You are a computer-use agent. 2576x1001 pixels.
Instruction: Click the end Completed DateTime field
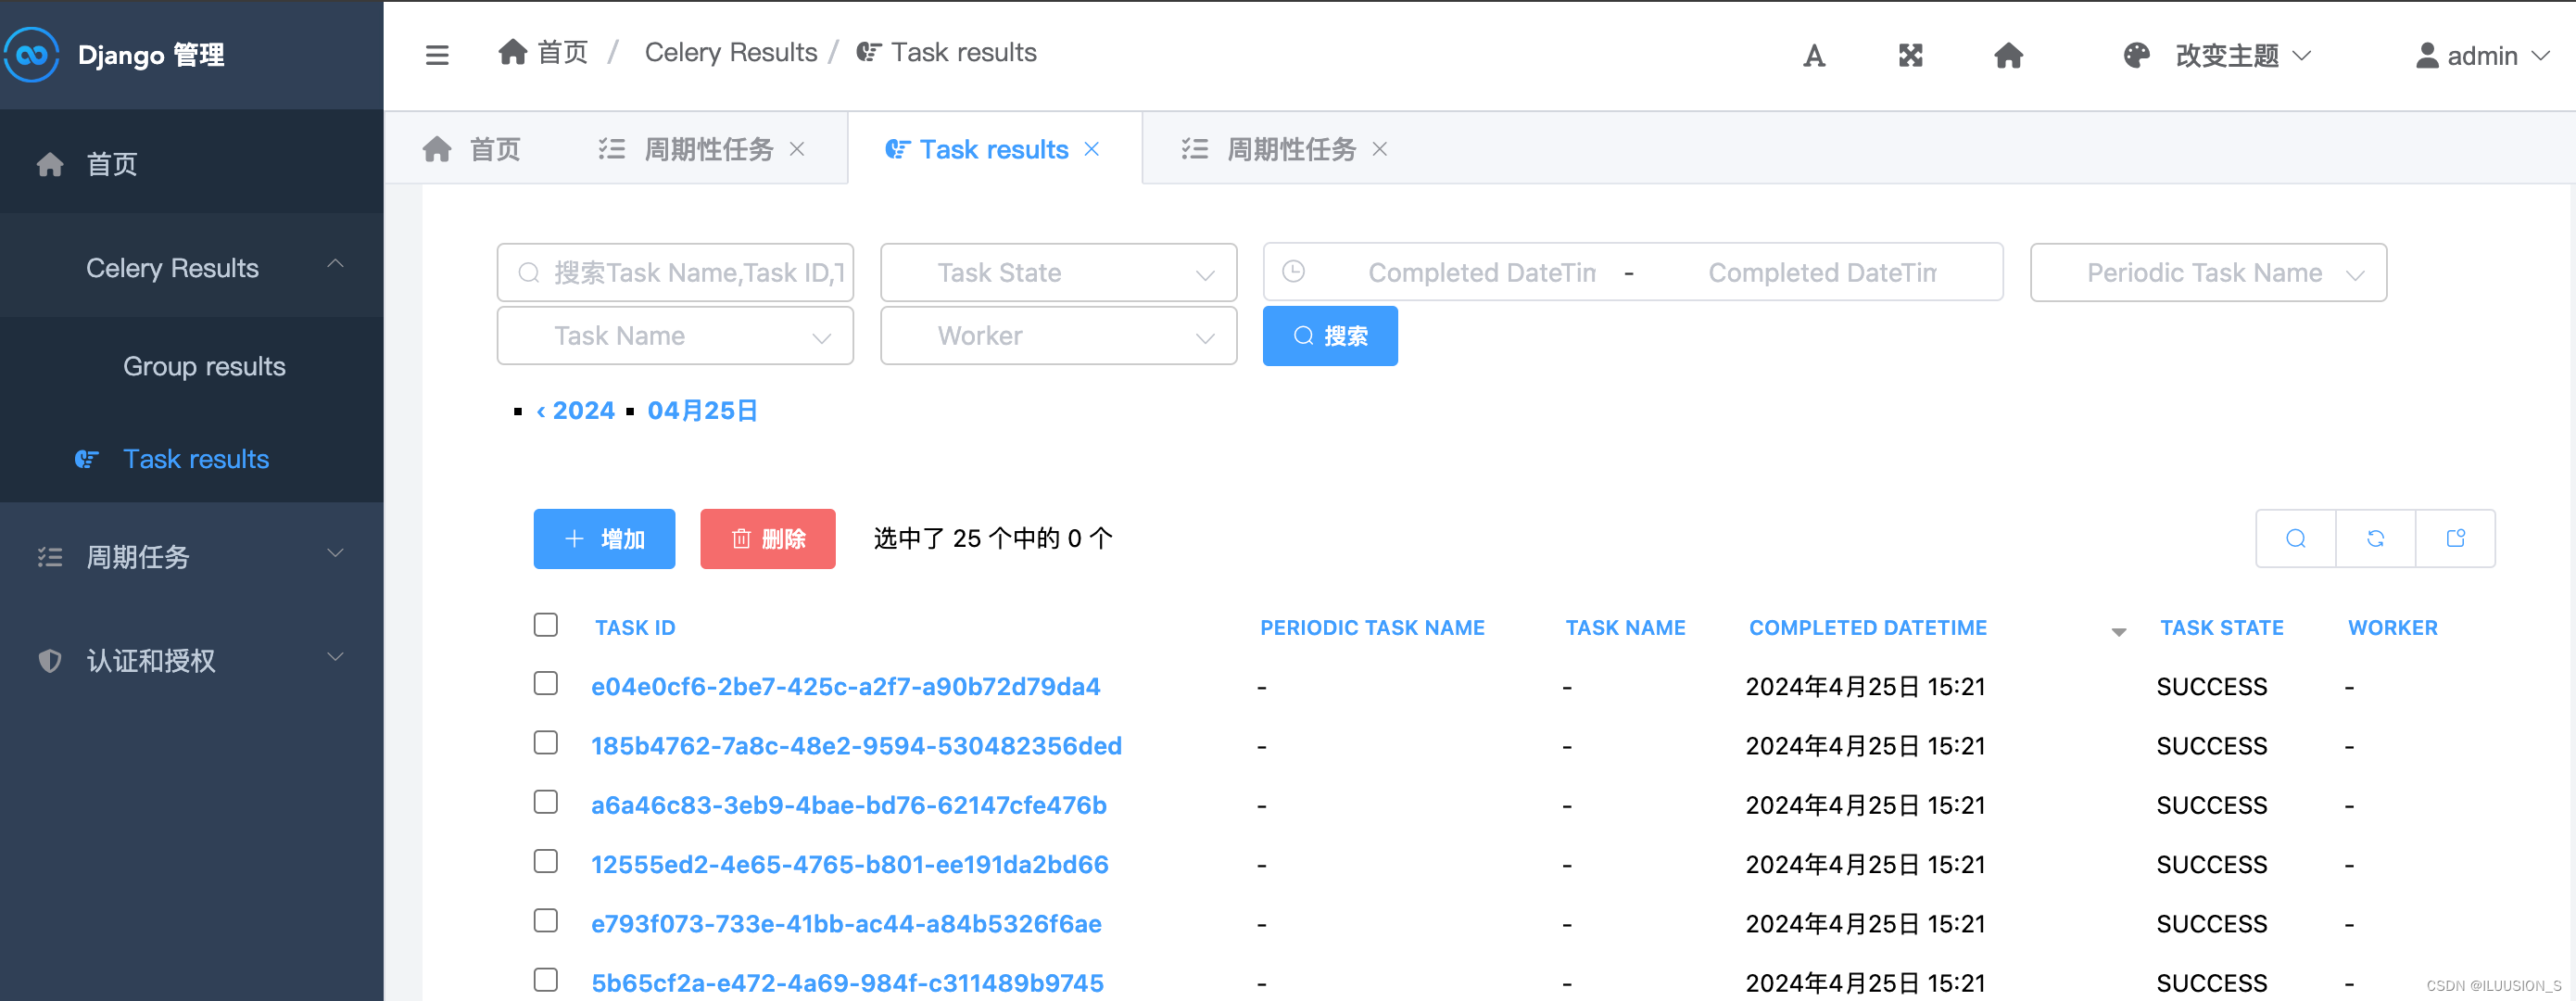pos(1822,272)
